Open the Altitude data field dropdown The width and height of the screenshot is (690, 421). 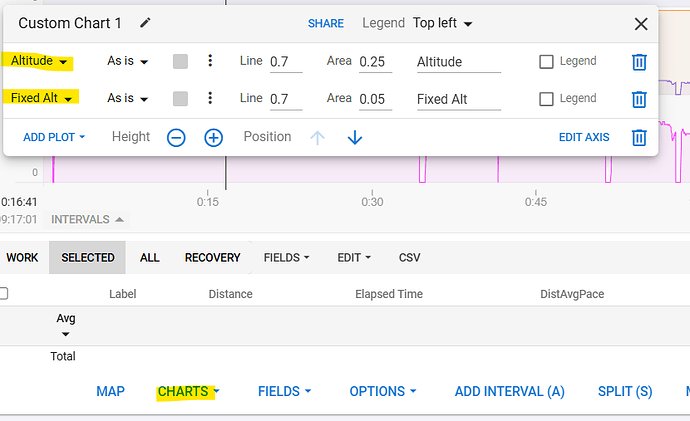coord(40,62)
